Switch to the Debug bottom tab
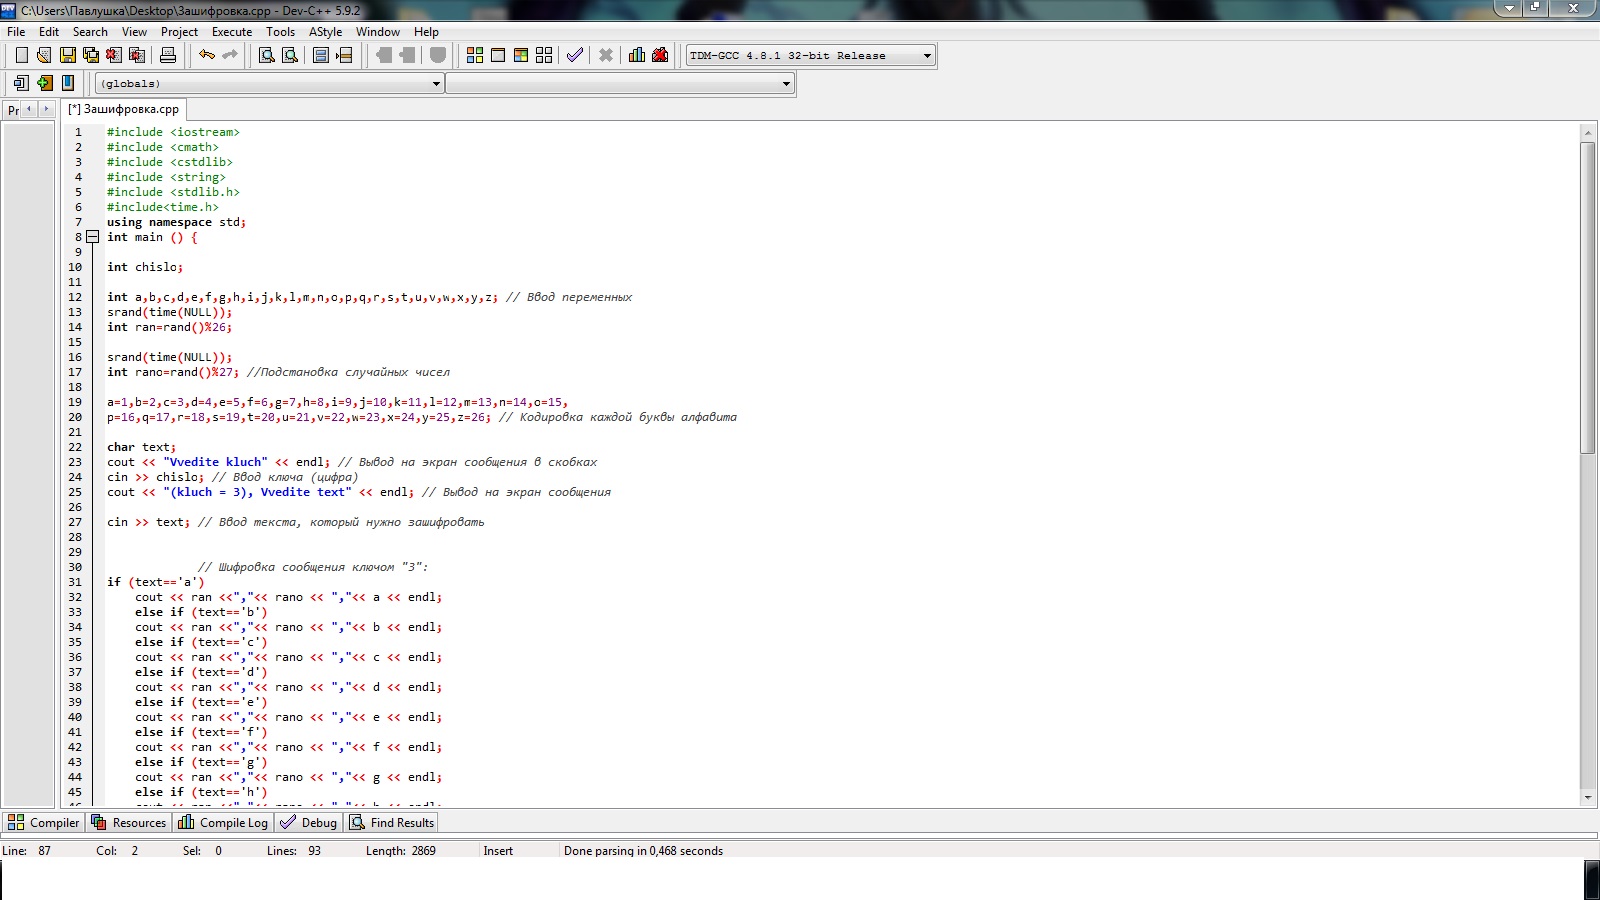 tap(309, 822)
